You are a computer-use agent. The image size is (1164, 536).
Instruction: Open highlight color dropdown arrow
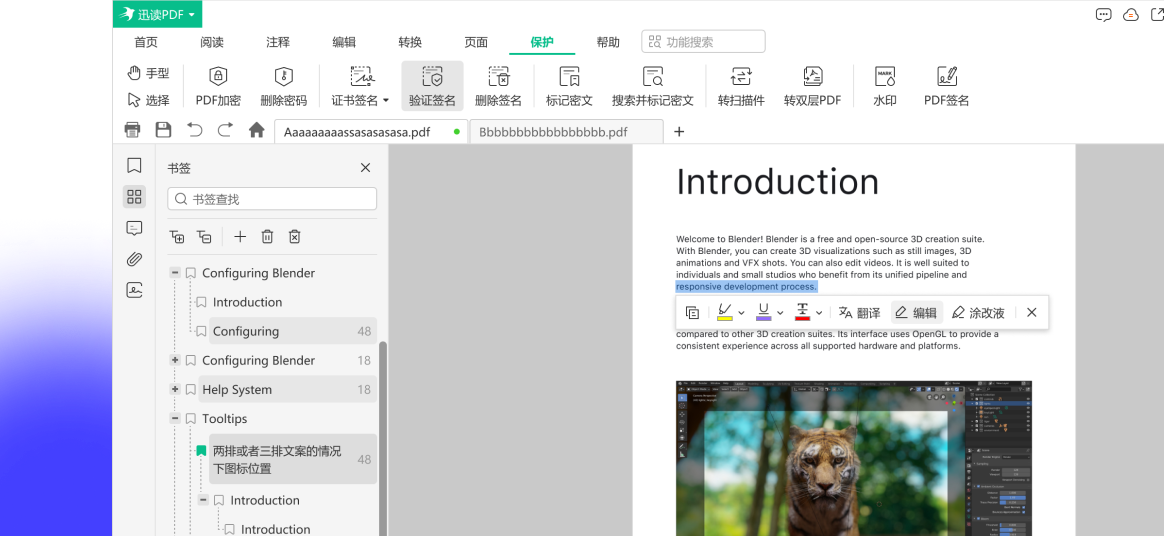(x=742, y=313)
